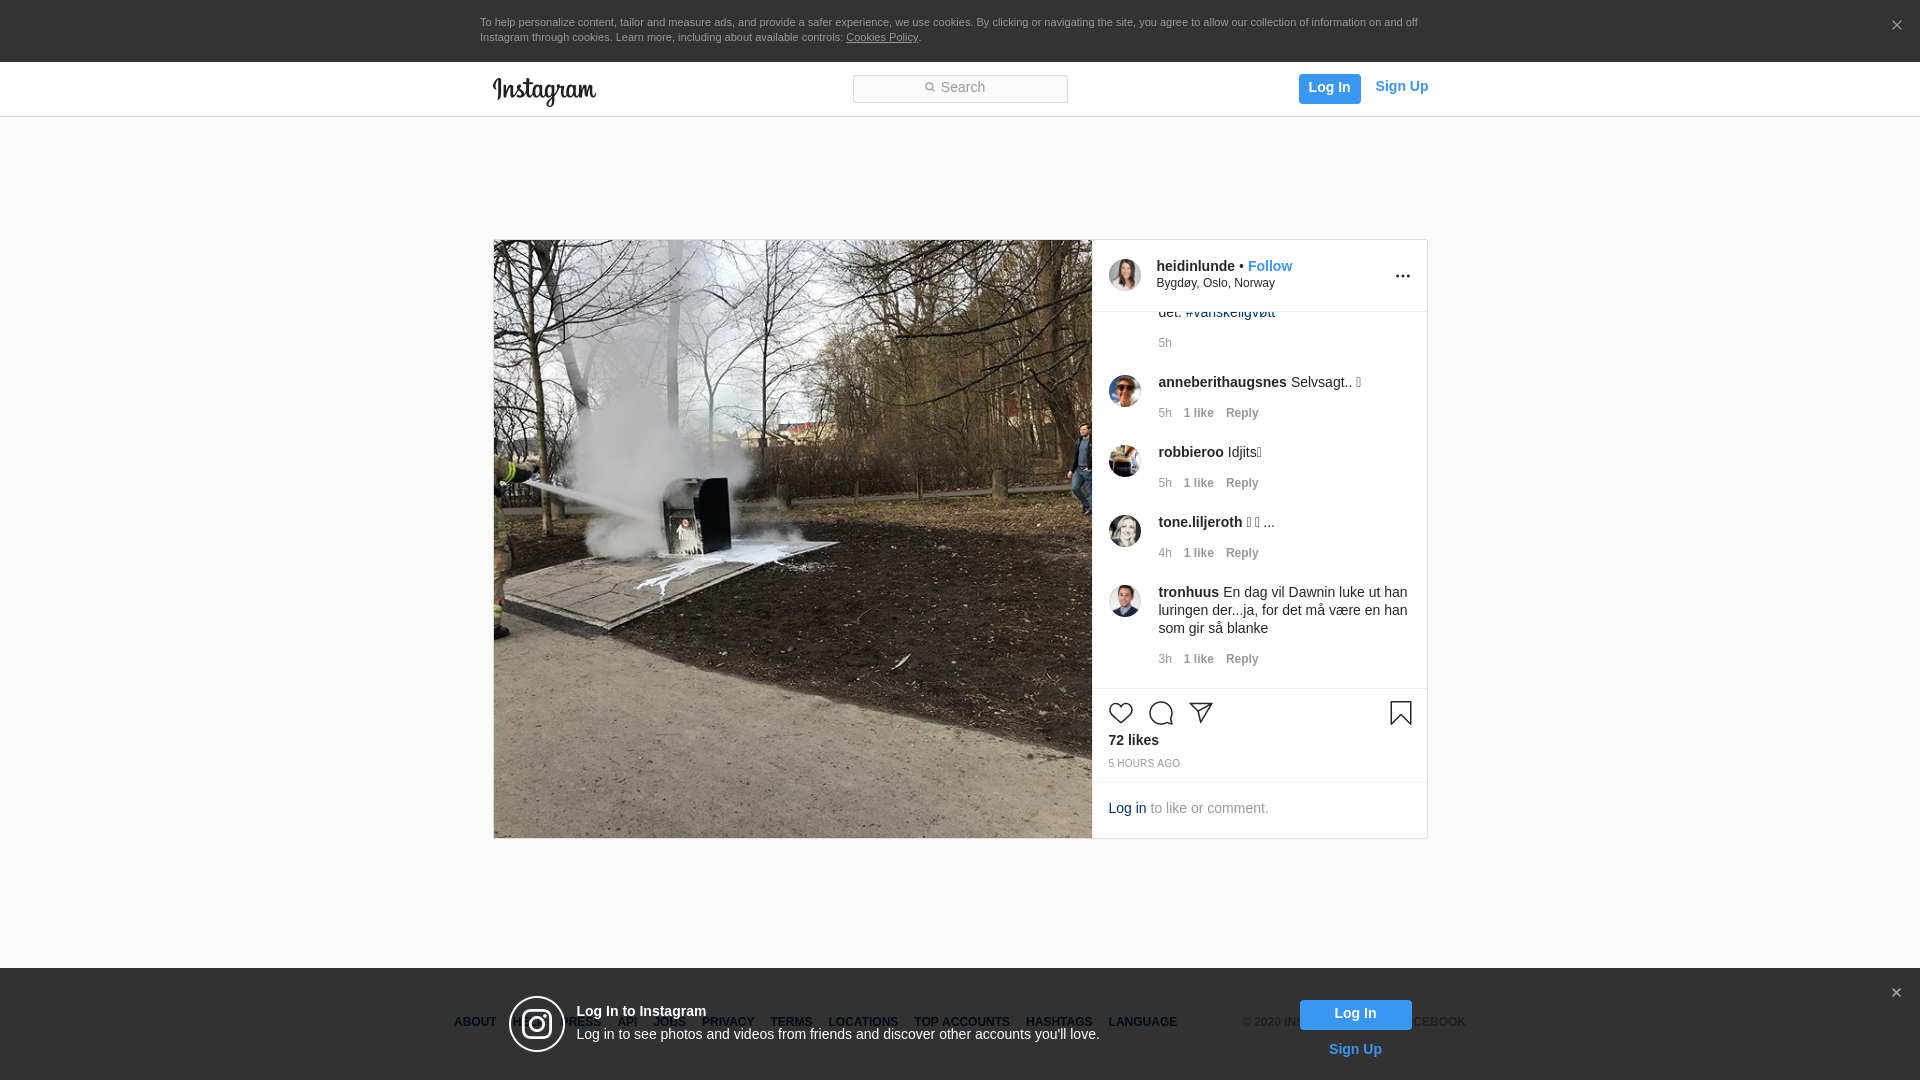
Task: Open TOP ACCOUNTS footer link
Action: (962, 1022)
